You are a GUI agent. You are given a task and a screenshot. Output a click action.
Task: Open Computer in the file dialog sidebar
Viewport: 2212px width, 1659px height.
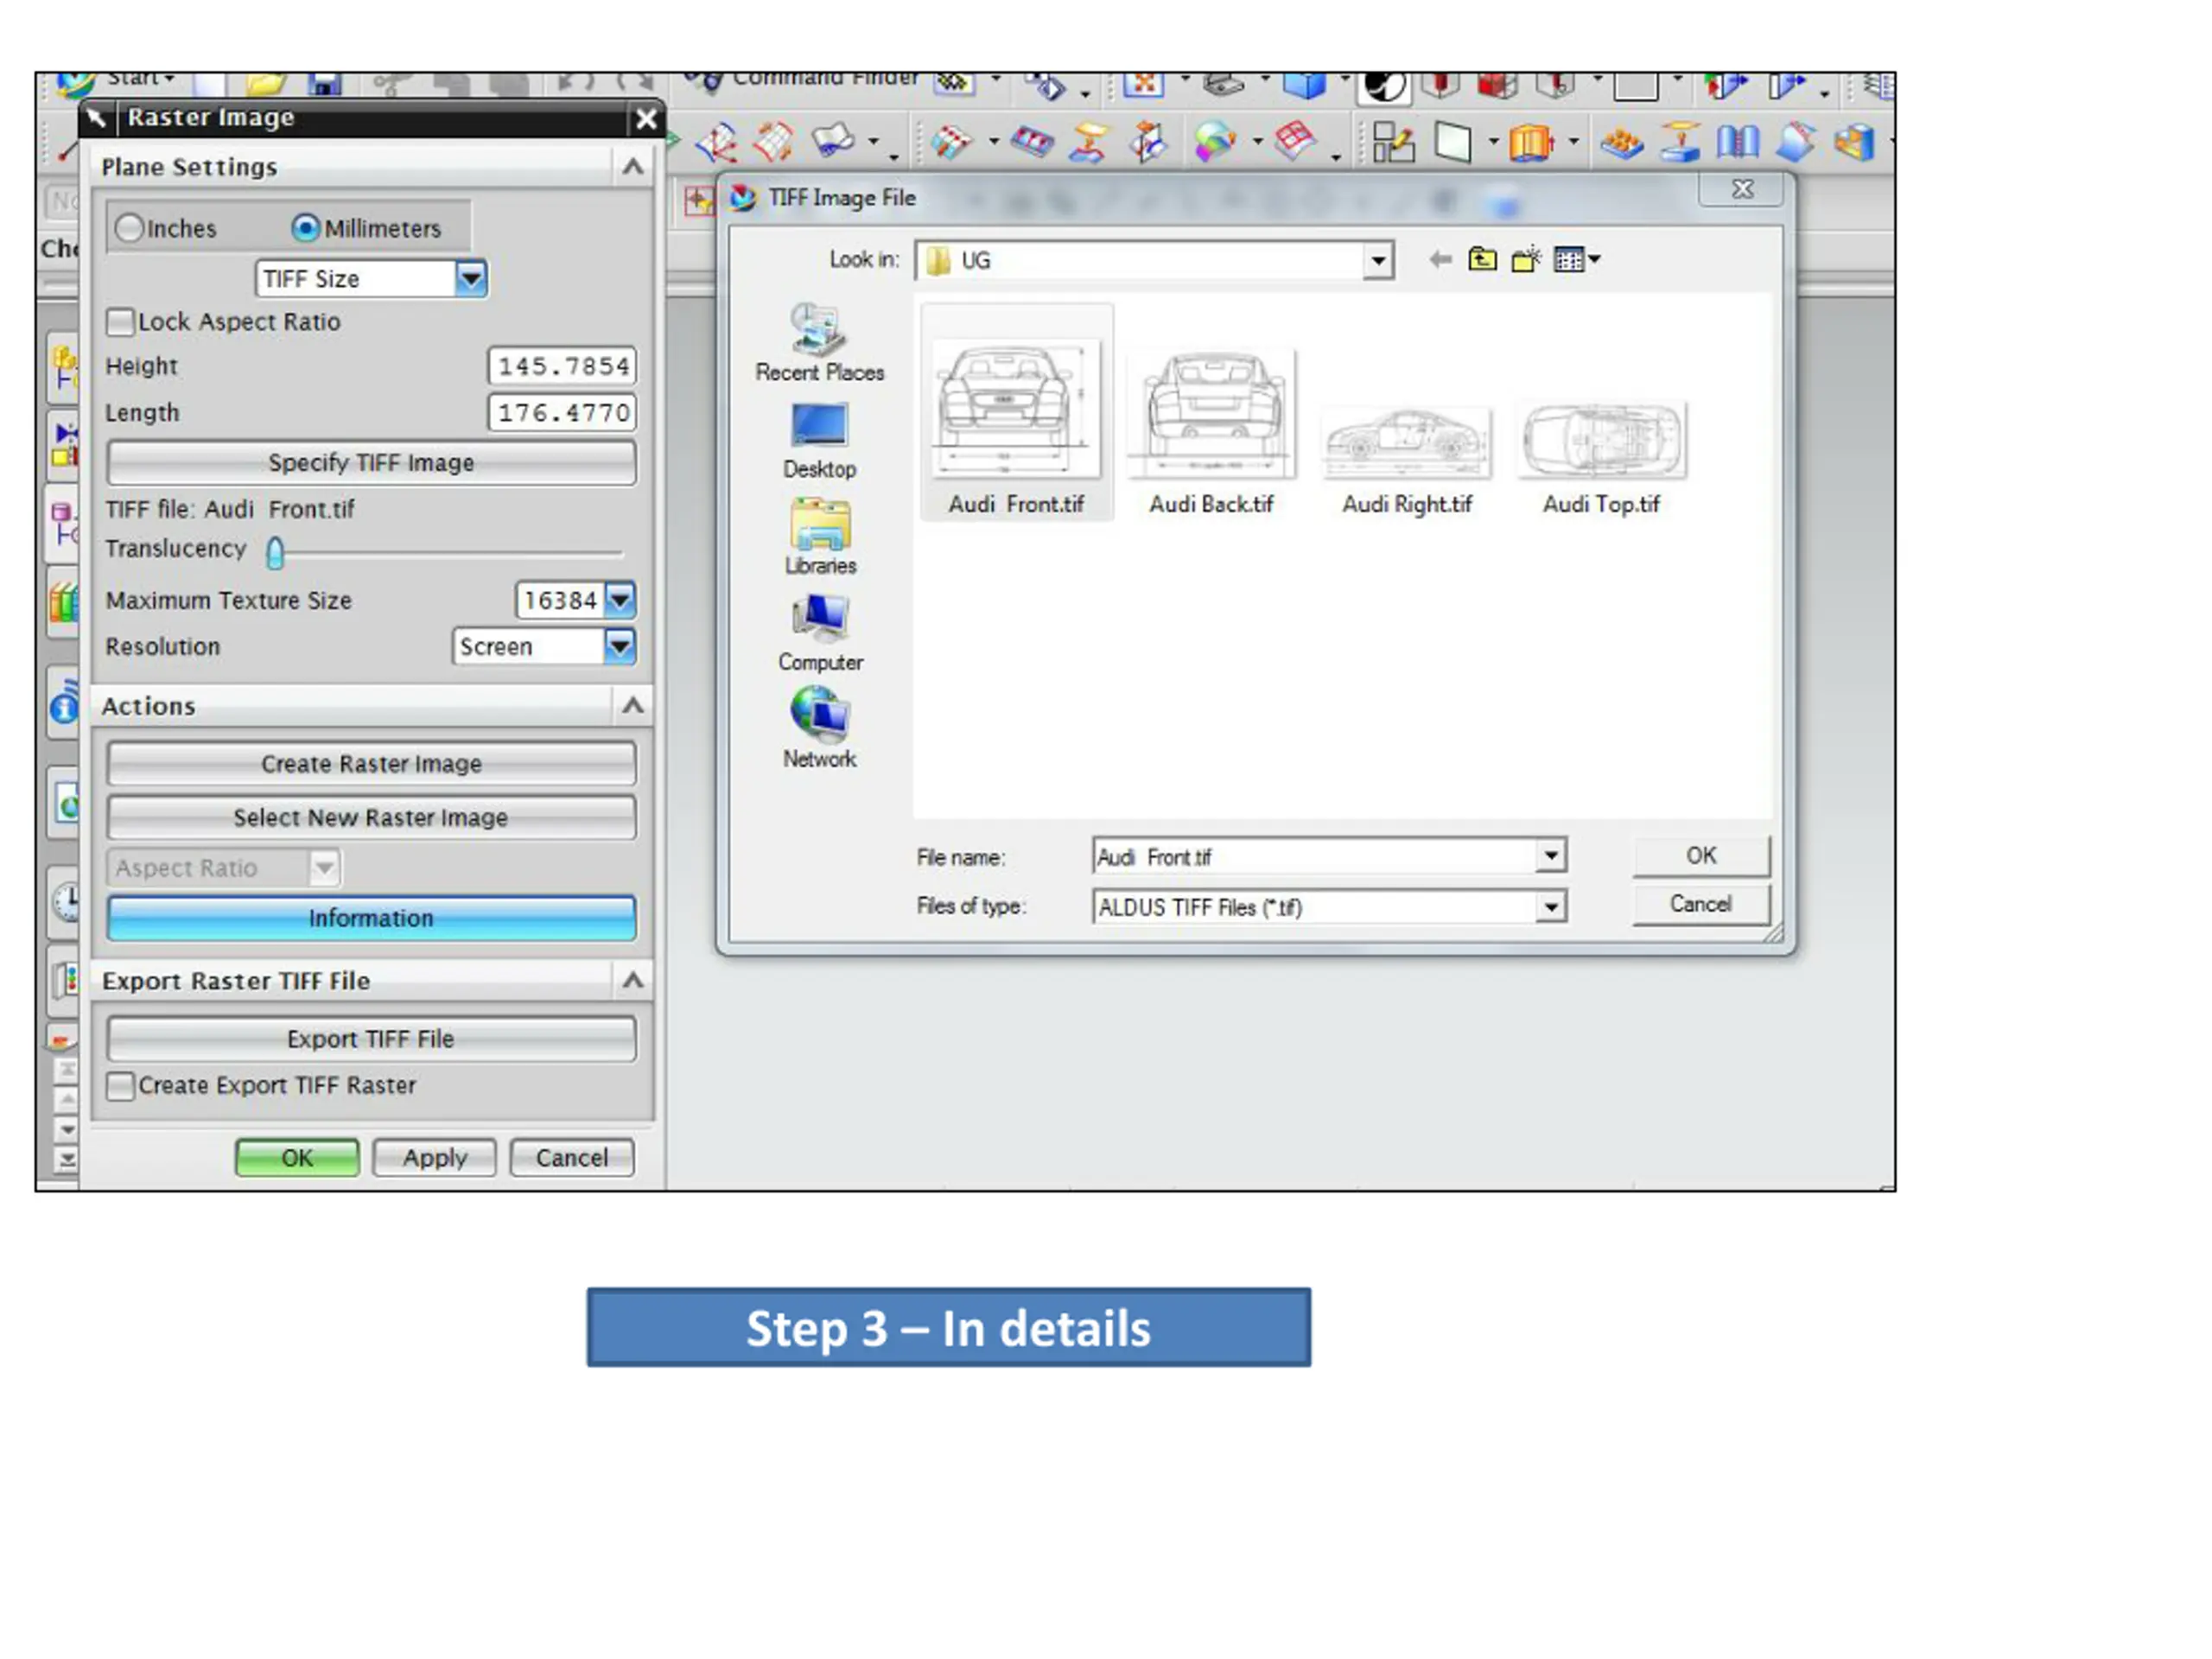[820, 633]
